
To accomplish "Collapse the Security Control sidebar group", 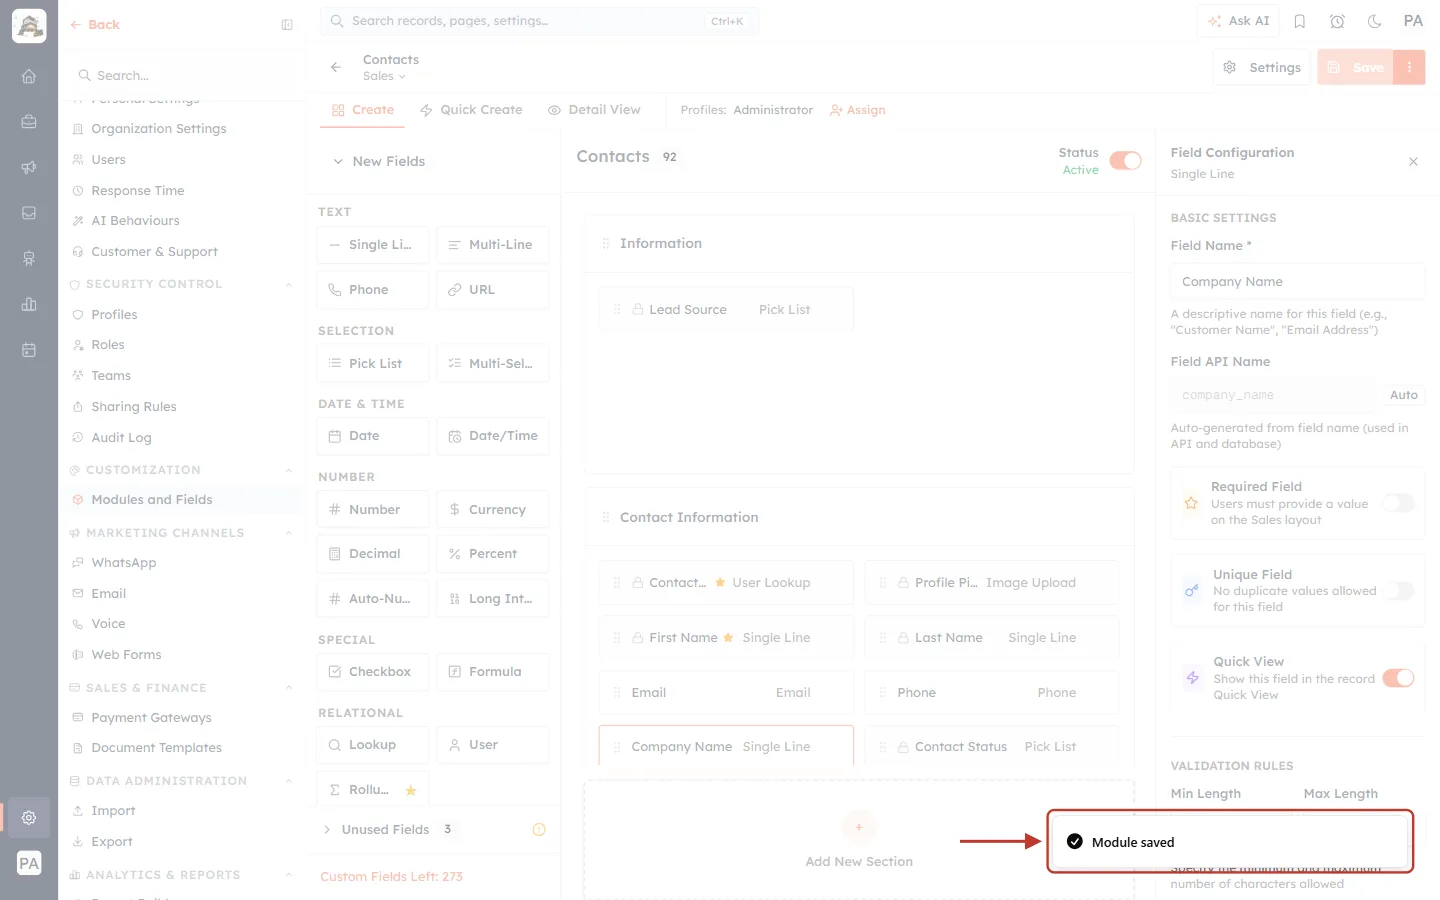I will point(289,284).
